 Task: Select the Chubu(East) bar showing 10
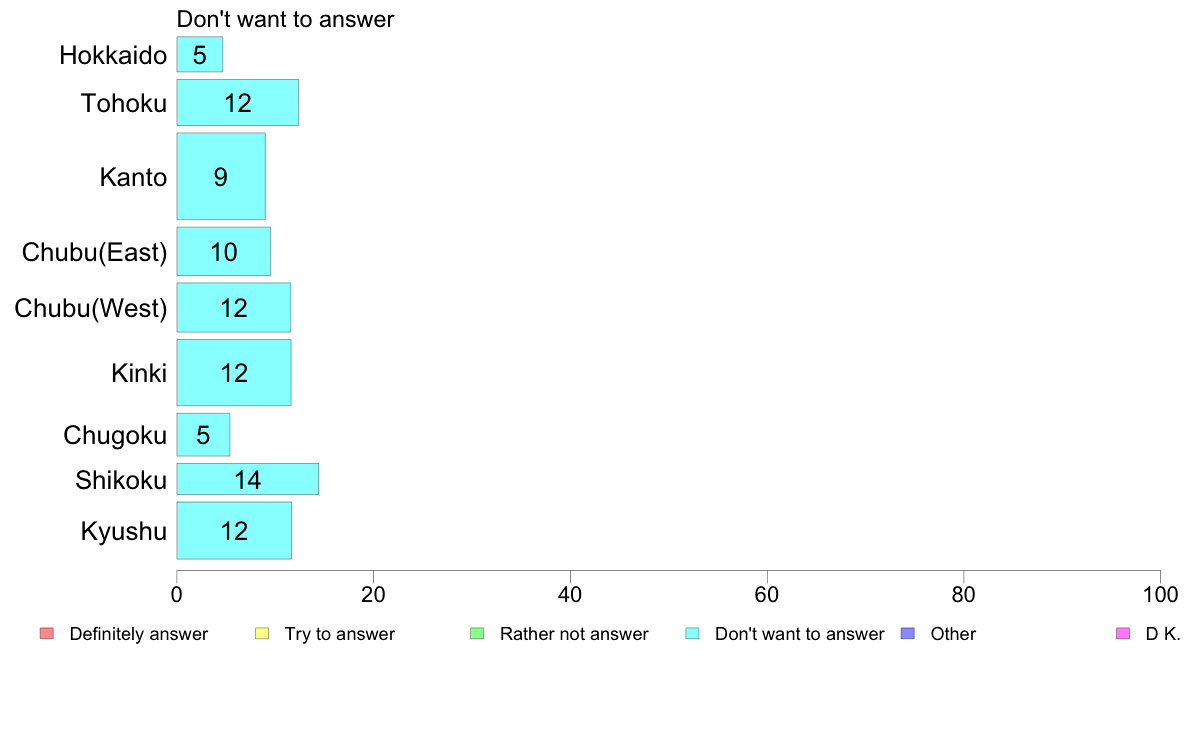tap(224, 252)
